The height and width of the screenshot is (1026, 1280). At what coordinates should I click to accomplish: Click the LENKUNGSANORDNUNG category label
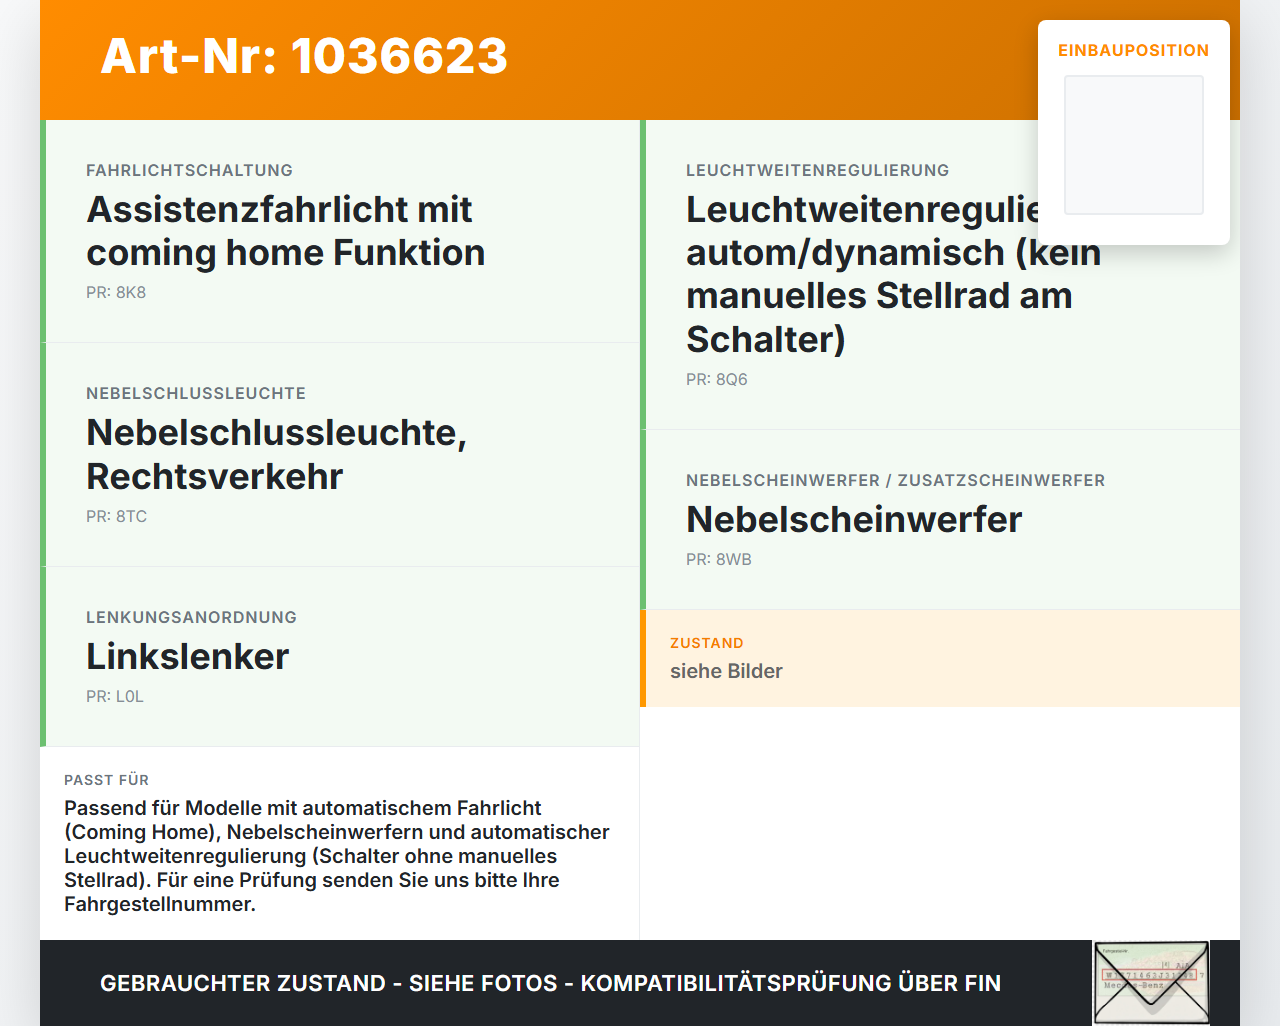(x=192, y=618)
